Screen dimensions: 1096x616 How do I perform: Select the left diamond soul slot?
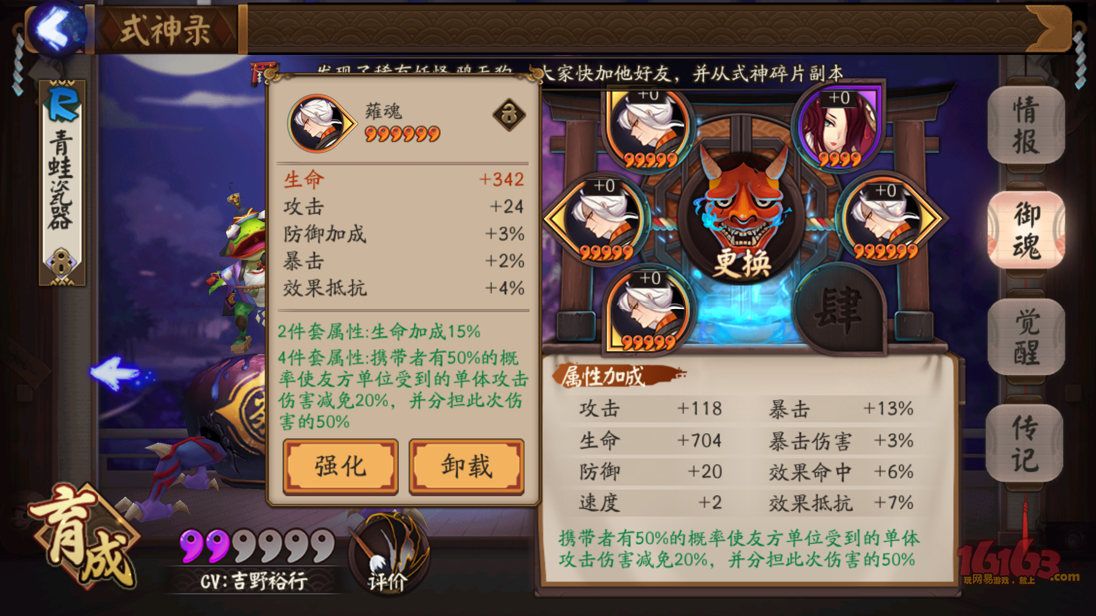599,220
